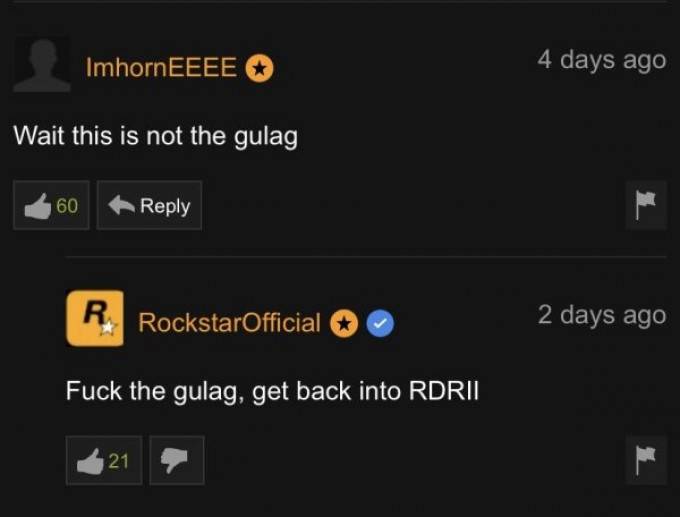Click the 'Wait this is not the gulag' text

pos(156,136)
